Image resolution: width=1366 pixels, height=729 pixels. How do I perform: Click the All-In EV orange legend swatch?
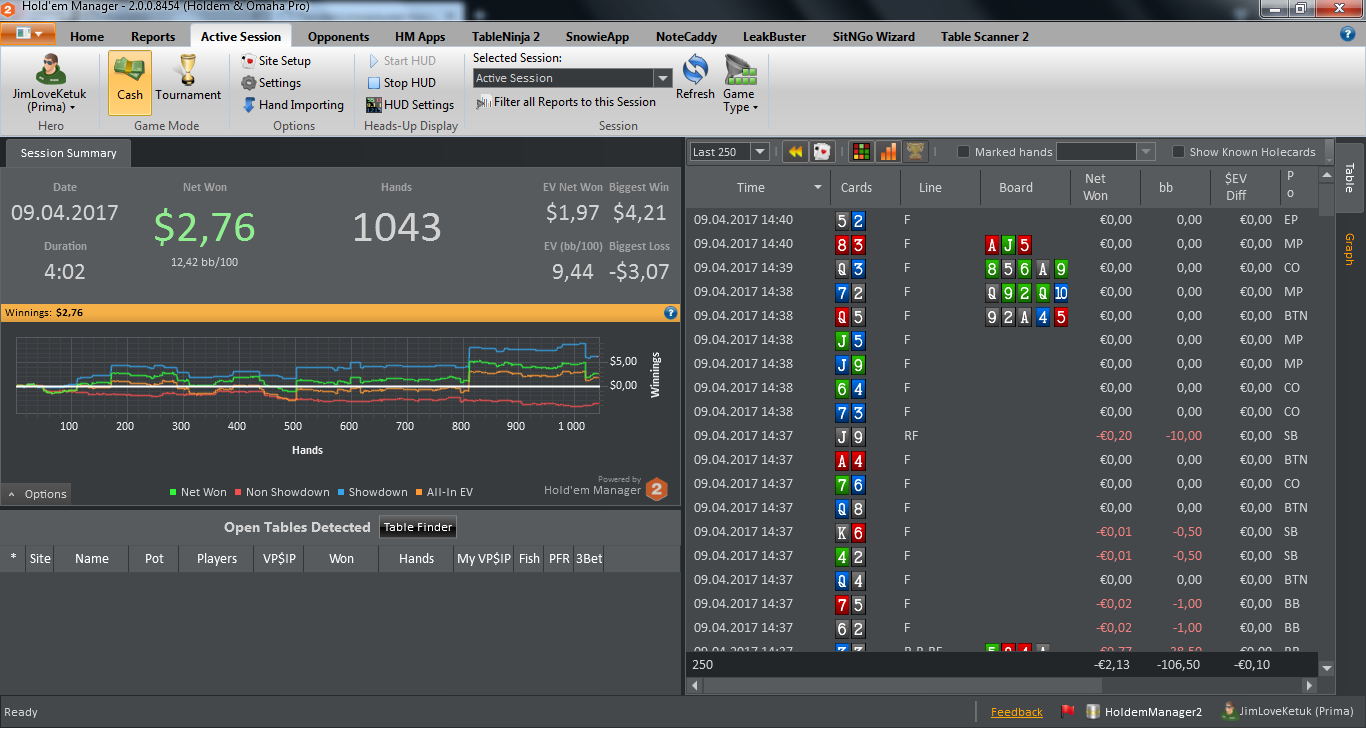pos(419,492)
